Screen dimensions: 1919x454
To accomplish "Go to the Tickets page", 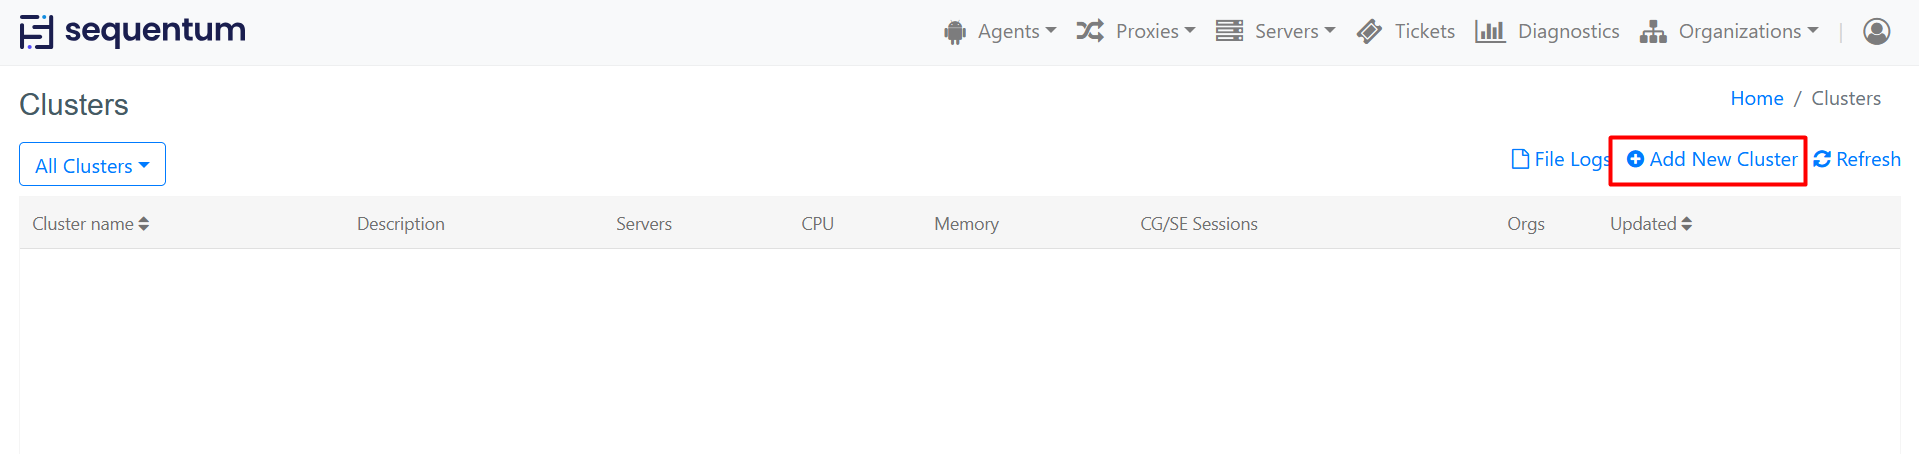I will pyautogui.click(x=1424, y=32).
